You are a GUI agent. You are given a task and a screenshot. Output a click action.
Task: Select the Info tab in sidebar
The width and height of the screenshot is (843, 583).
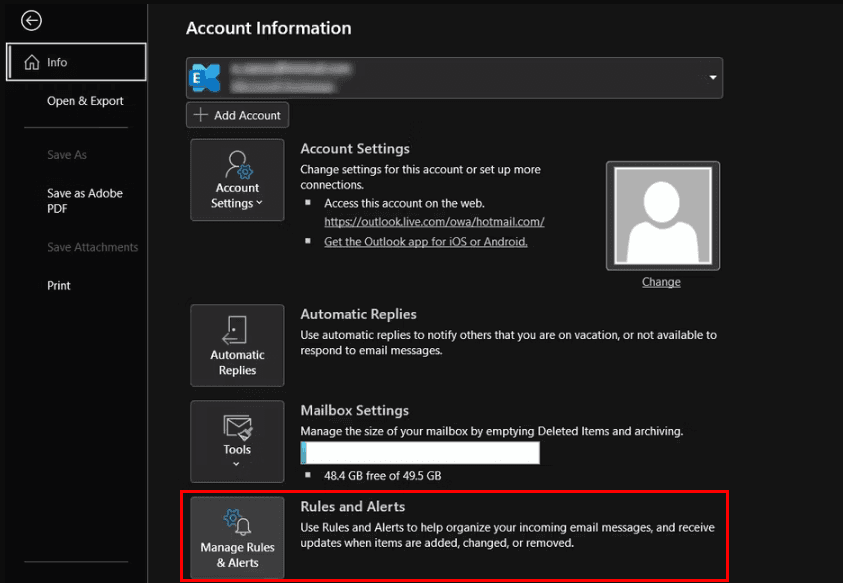pos(76,62)
